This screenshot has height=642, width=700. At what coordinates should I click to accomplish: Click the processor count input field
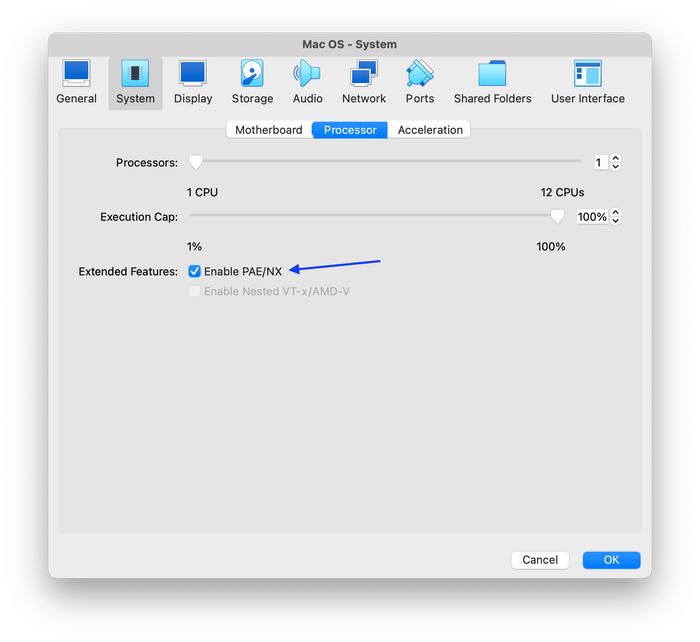pyautogui.click(x=601, y=163)
